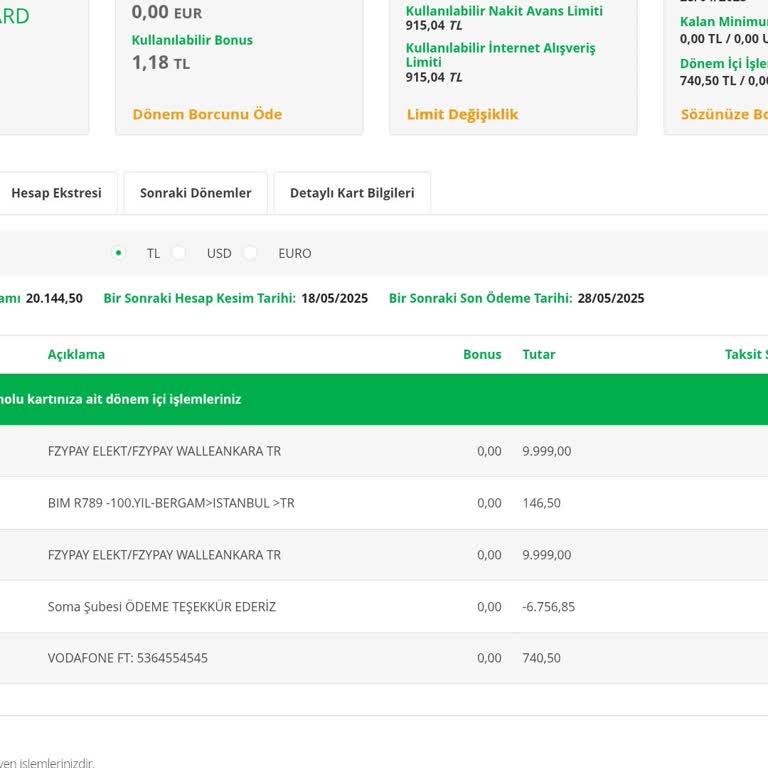
Task: Select the EURO currency radio button
Action: [251, 253]
